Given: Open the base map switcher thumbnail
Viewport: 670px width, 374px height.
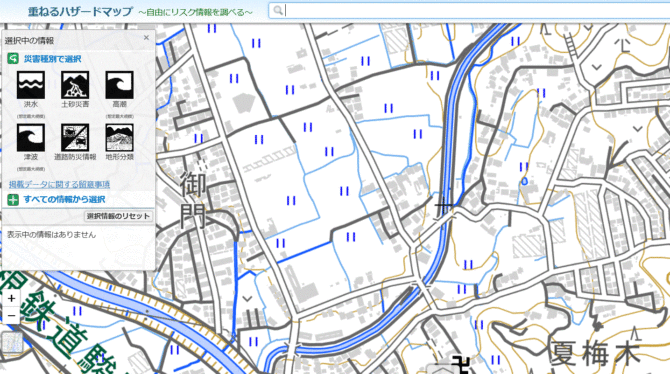Looking at the screenshot, I should coord(12,342).
